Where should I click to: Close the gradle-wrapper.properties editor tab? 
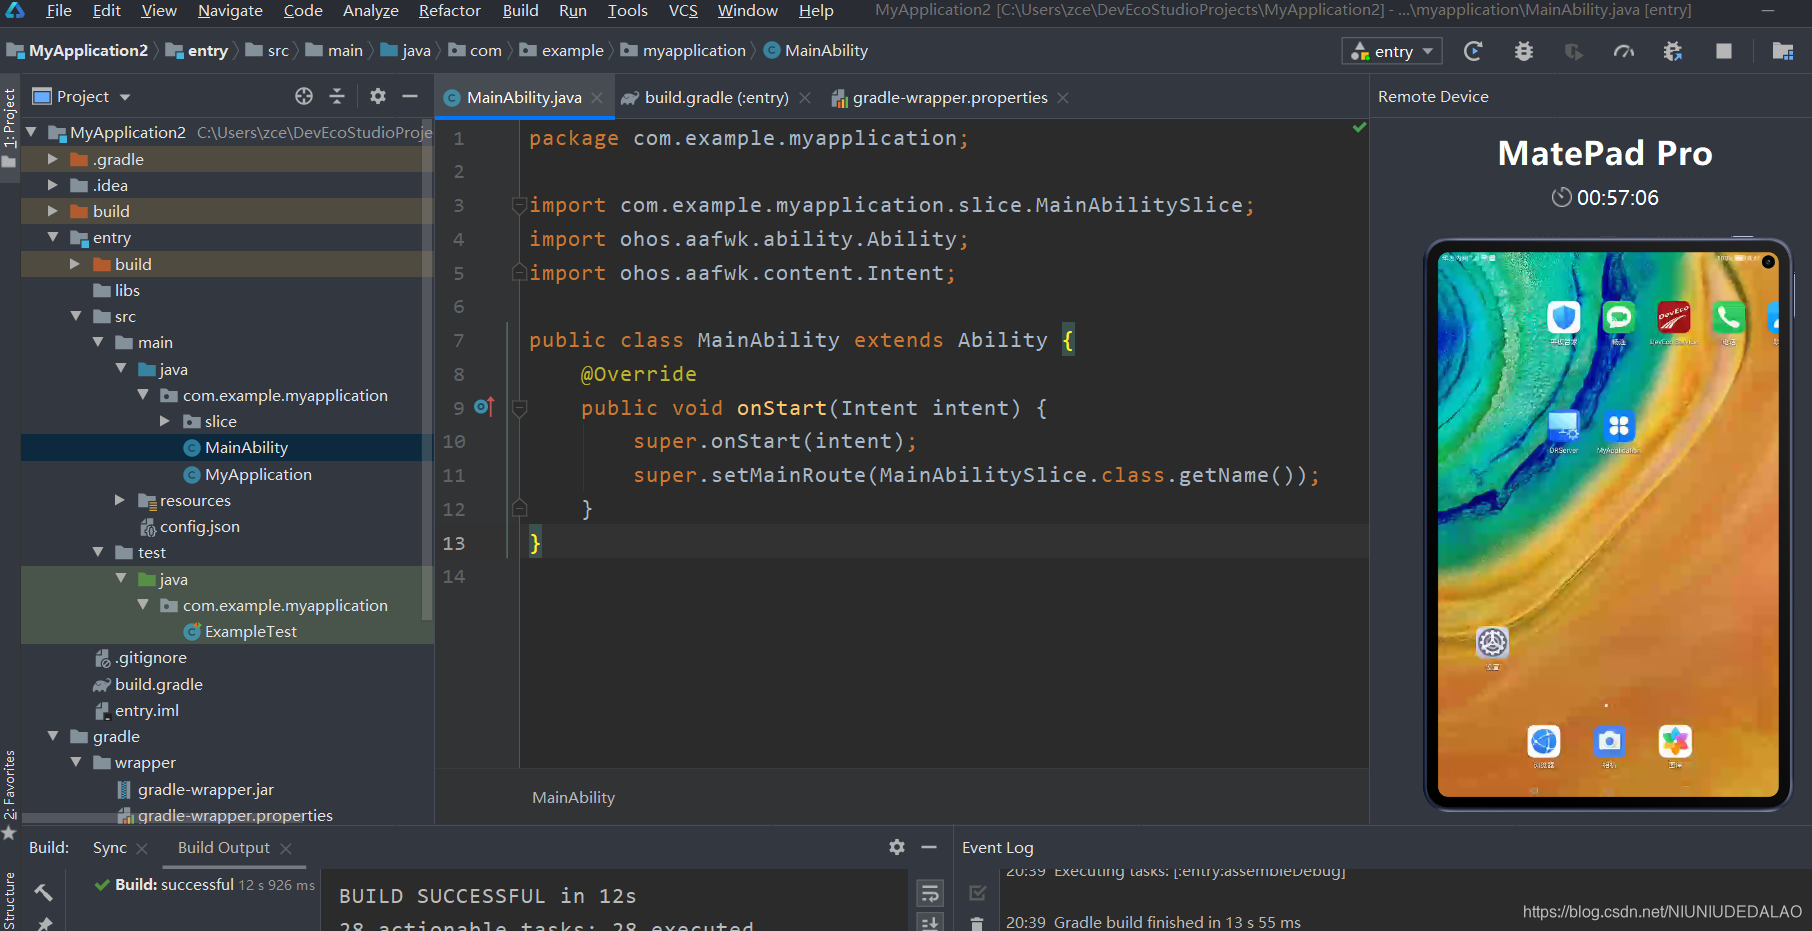click(1063, 97)
